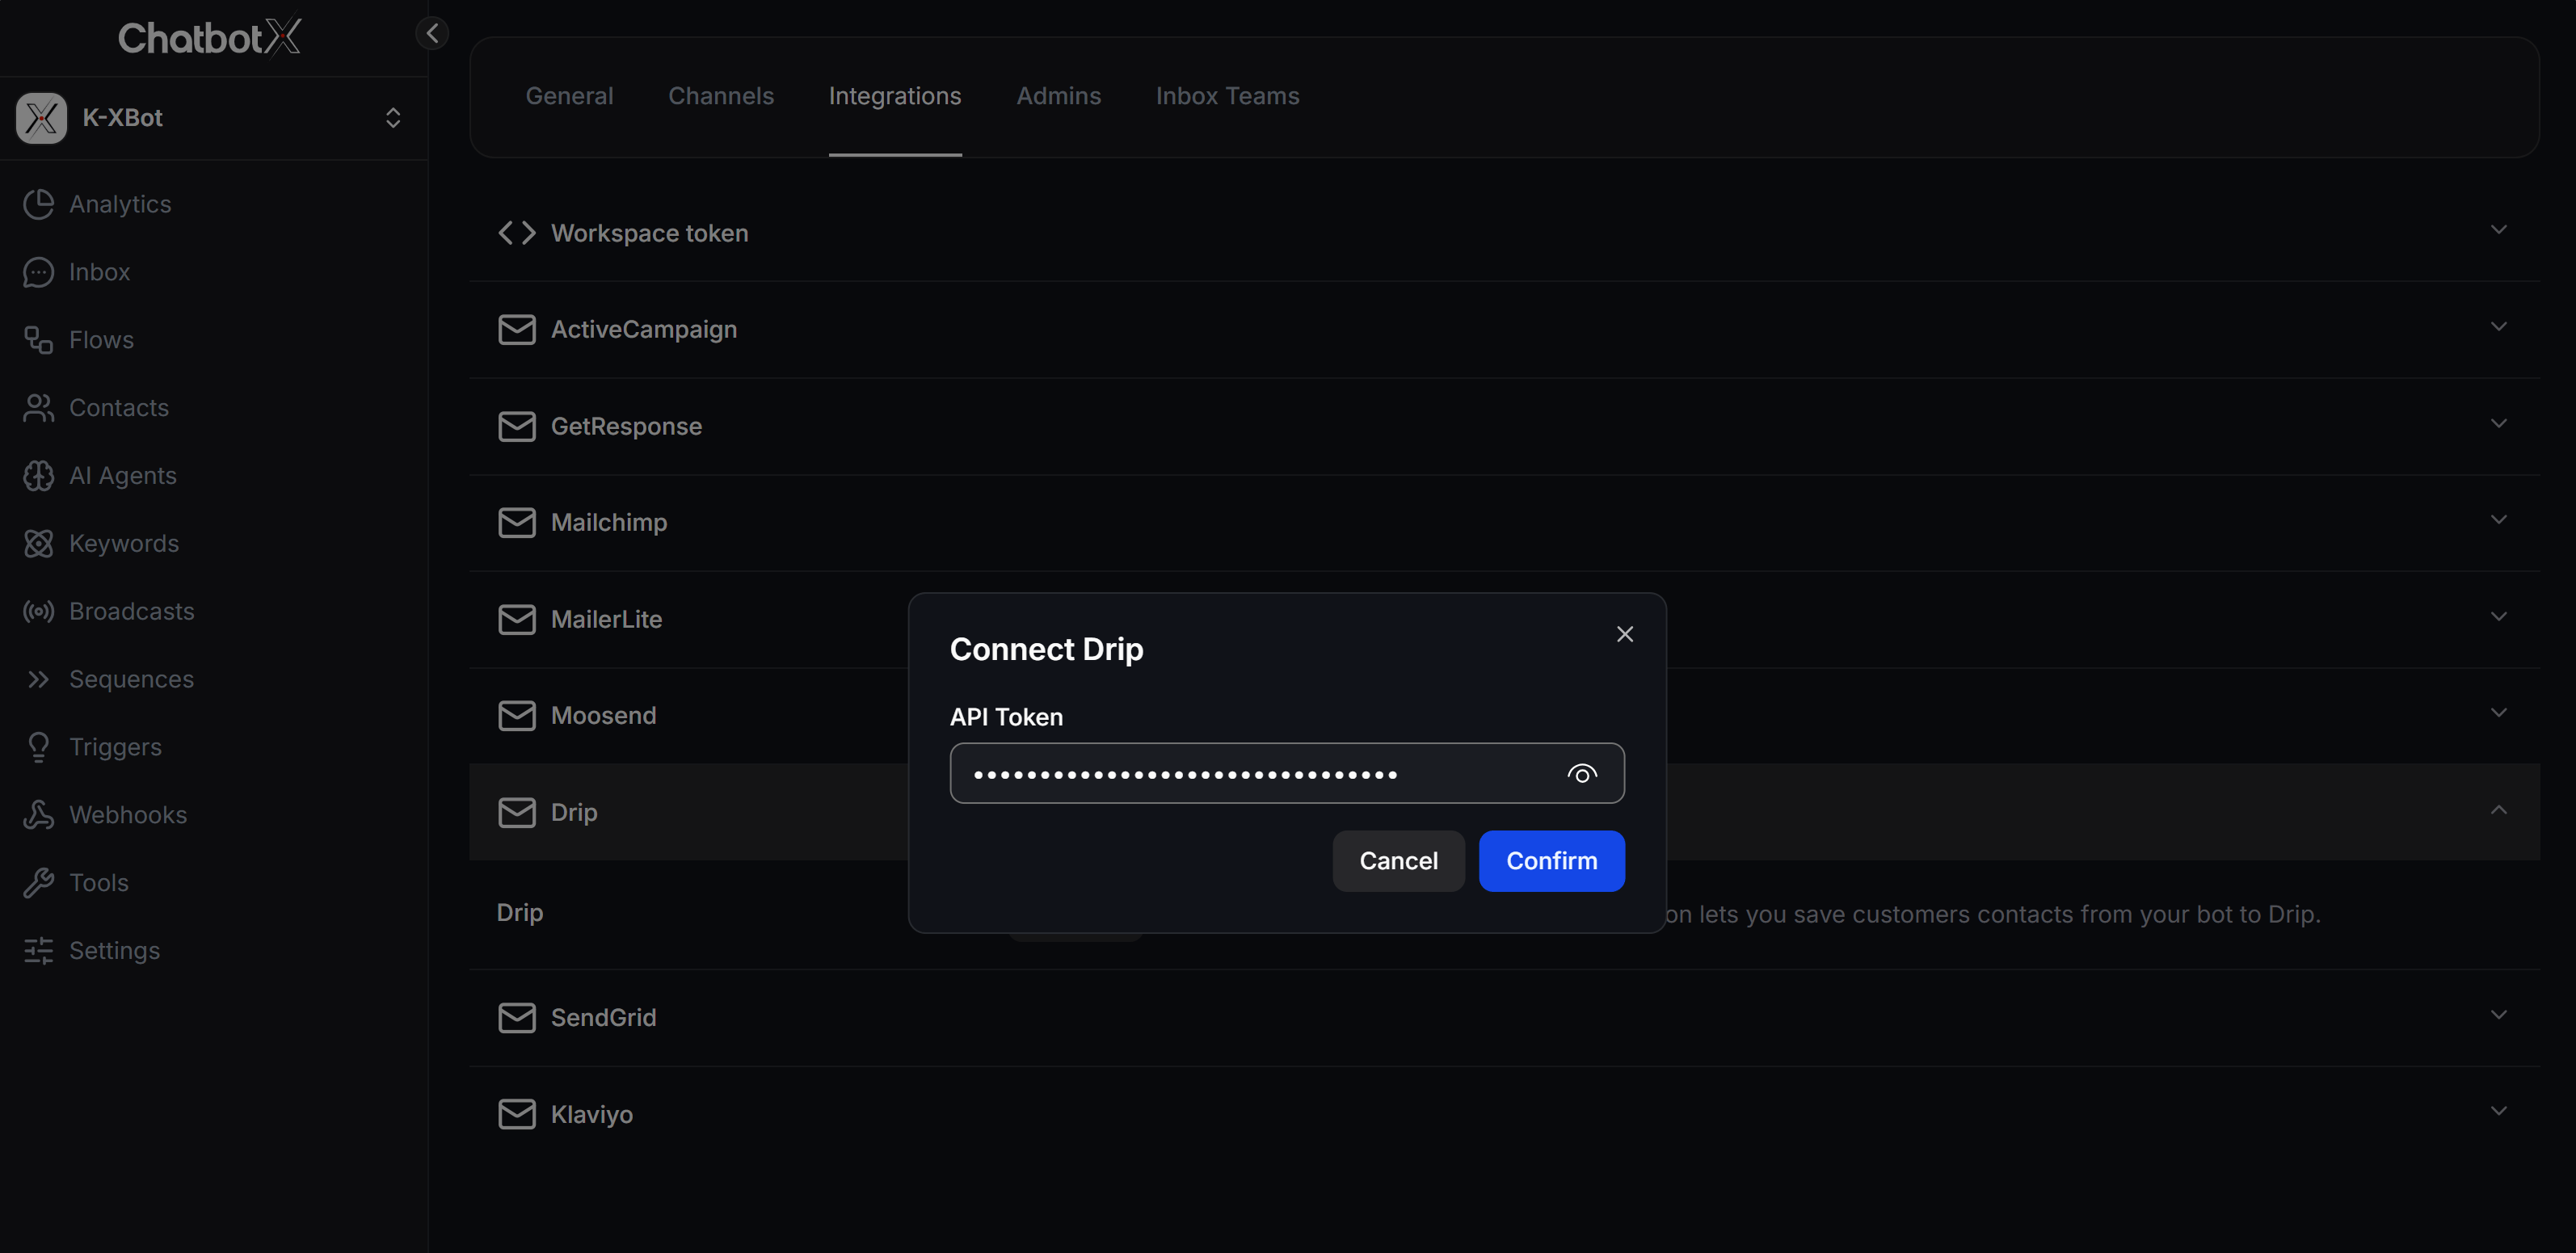This screenshot has height=1253, width=2576.
Task: Click the MailerLite envelope icon
Action: click(x=517, y=619)
